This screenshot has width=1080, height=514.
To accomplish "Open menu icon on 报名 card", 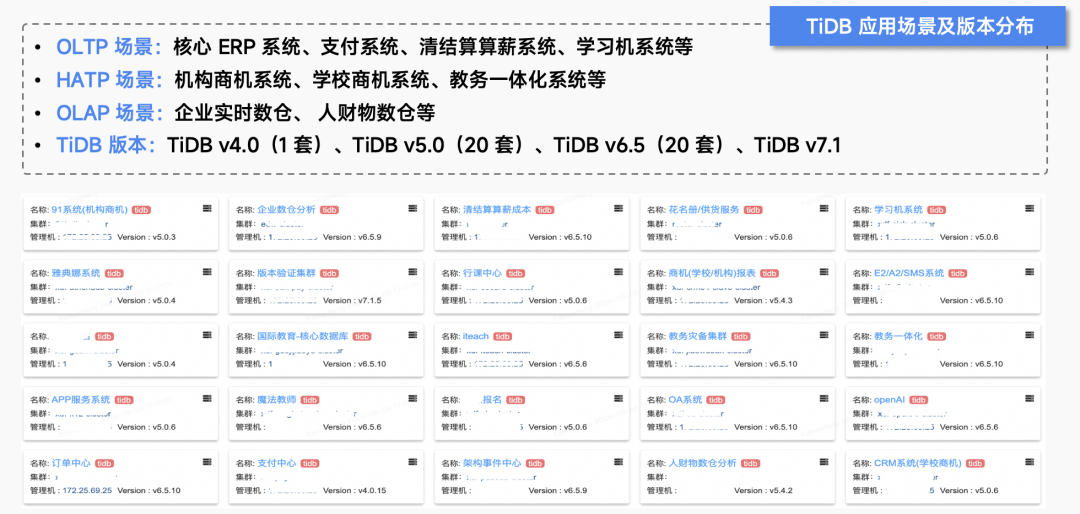I will (618, 398).
